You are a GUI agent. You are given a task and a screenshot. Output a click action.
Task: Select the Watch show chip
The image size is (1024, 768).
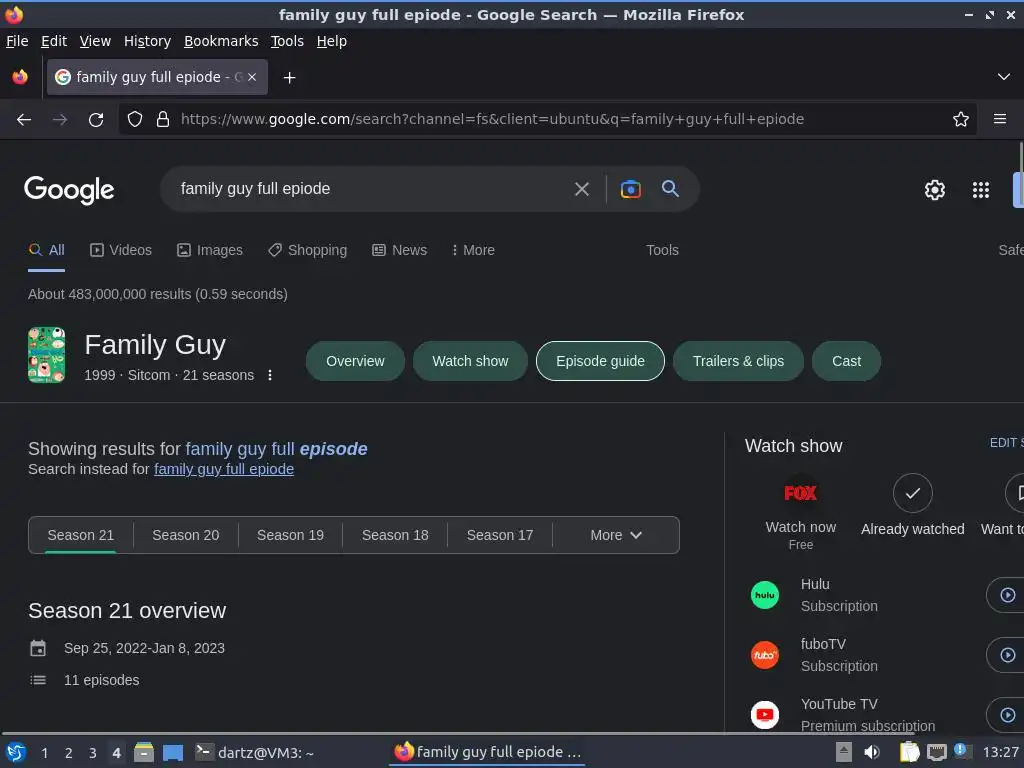point(470,361)
